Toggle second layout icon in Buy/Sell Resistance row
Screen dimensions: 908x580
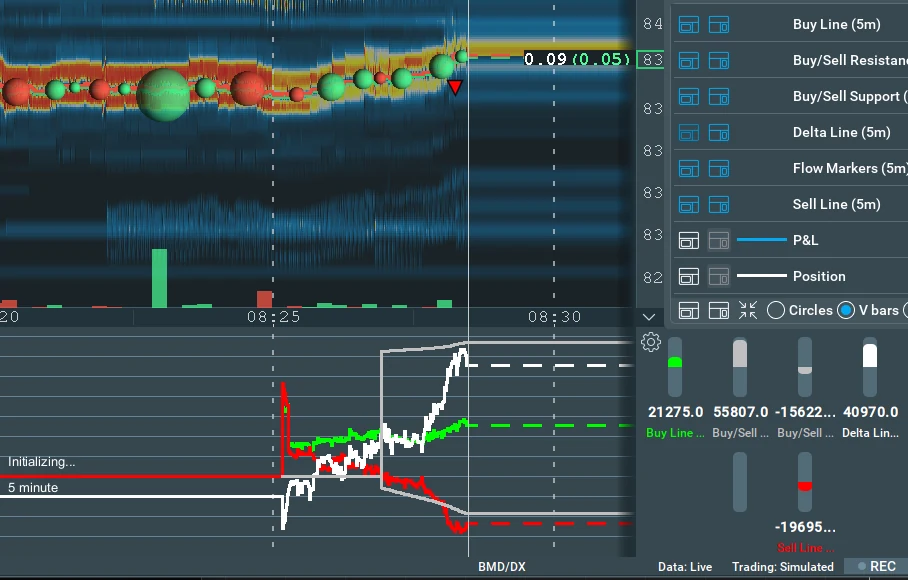[719, 61]
